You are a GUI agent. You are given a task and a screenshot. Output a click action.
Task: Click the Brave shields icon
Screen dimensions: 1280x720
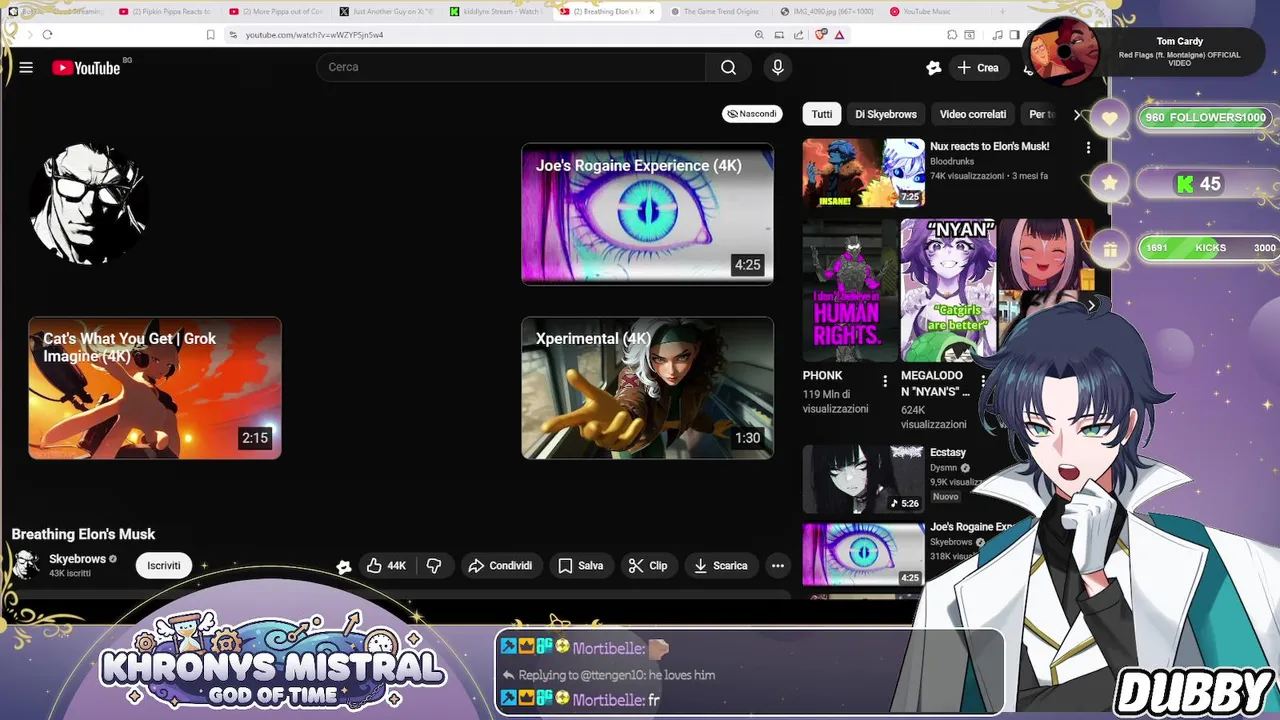point(821,35)
